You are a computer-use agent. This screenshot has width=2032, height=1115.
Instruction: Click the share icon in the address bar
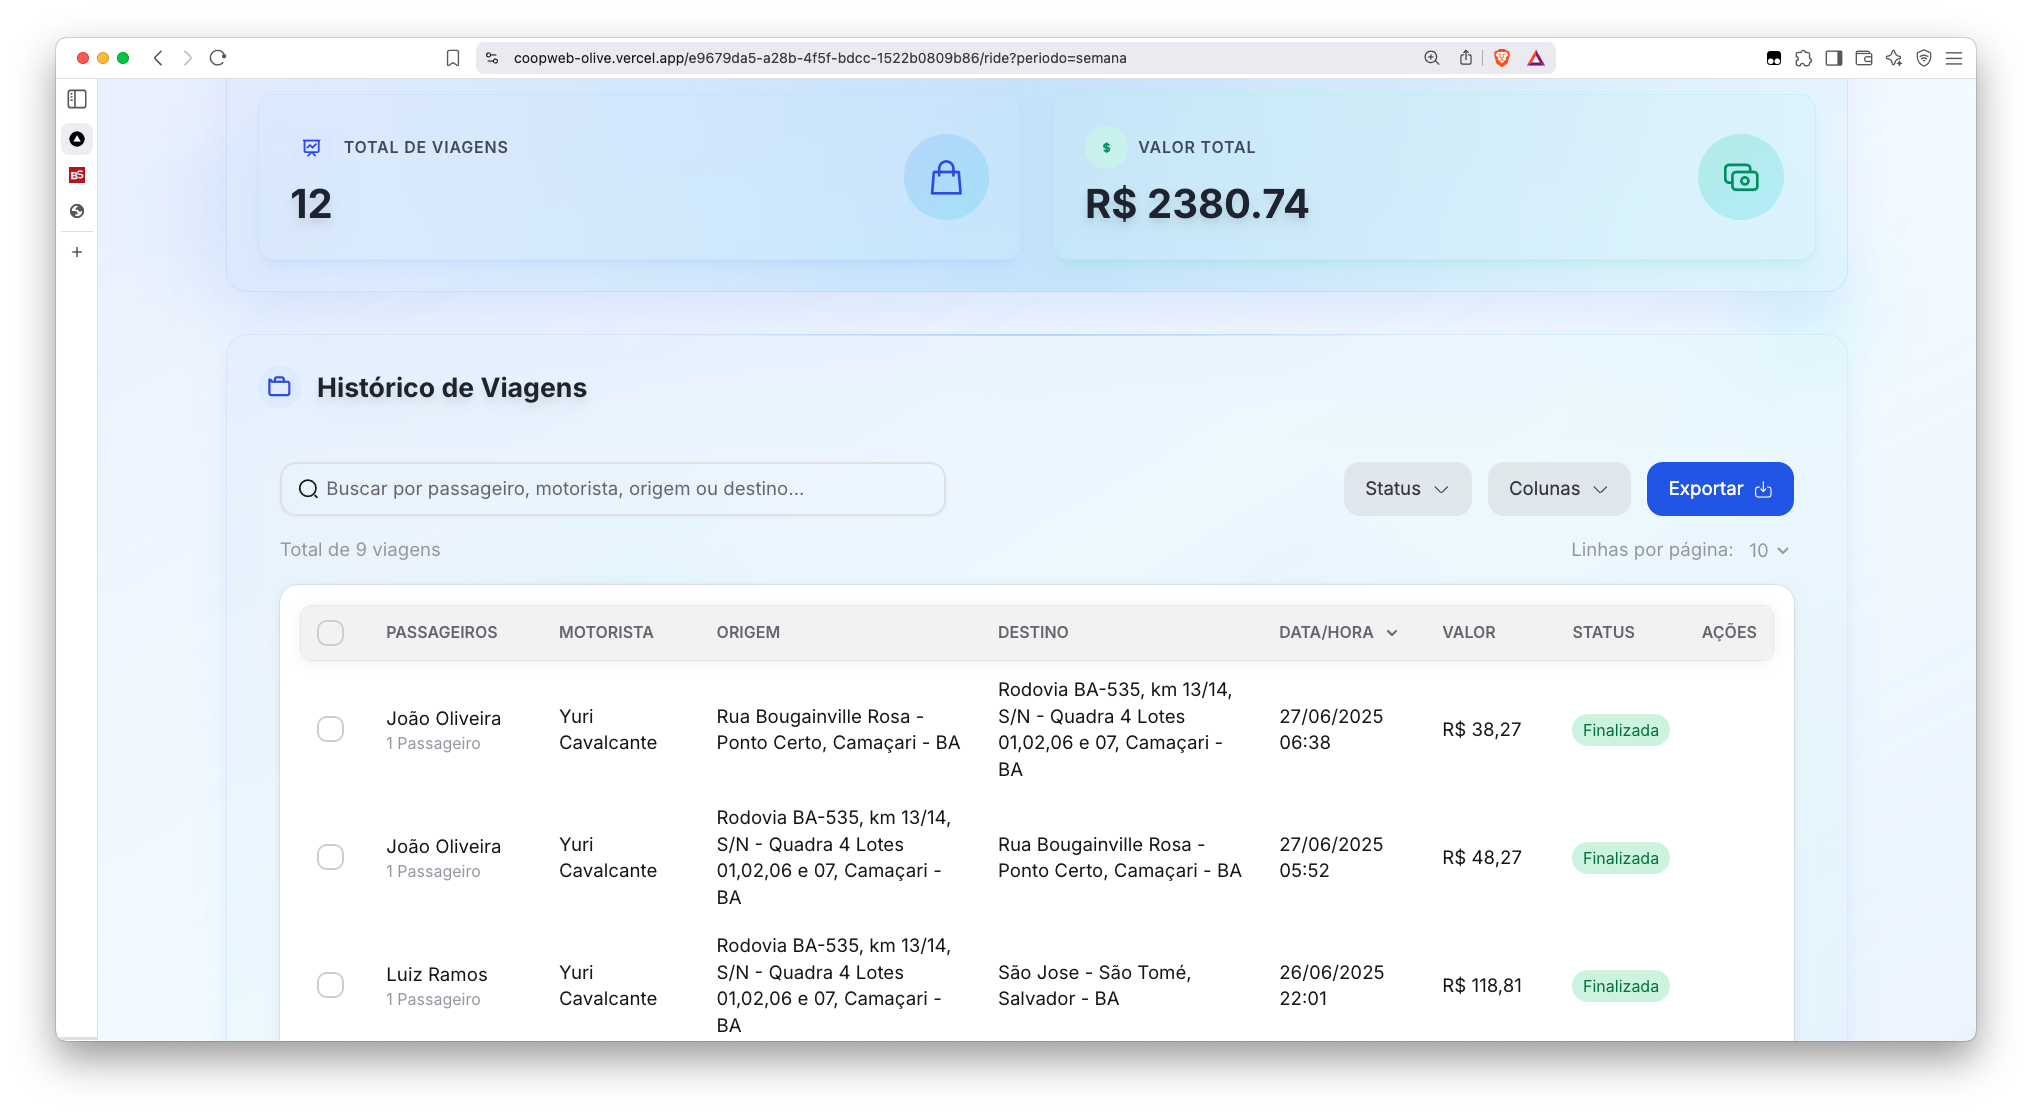[x=1466, y=58]
